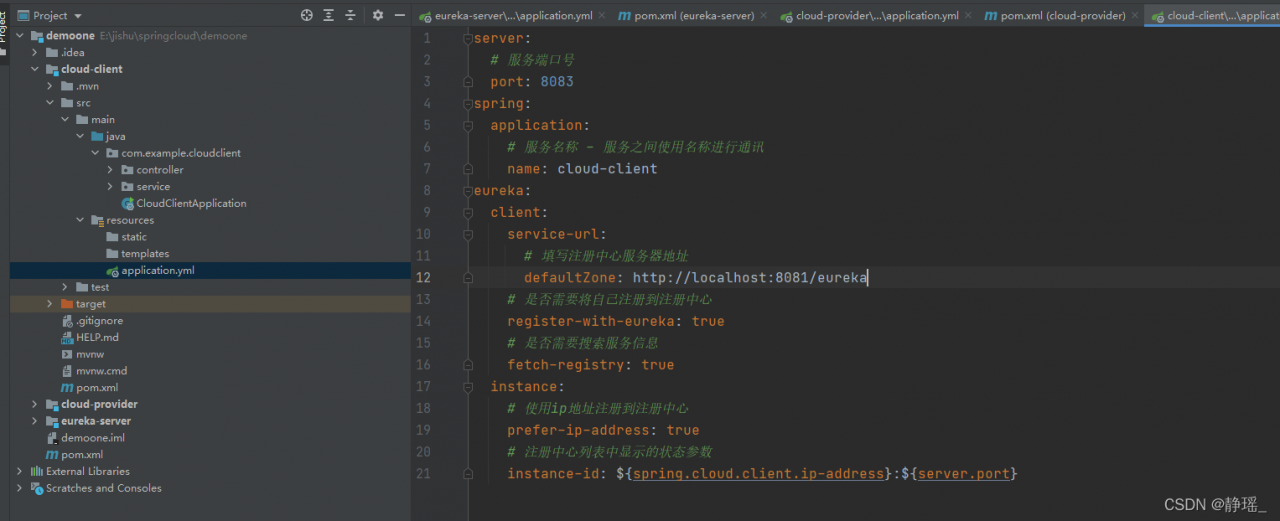
Task: Click line number 12 in gutter
Action: pyautogui.click(x=422, y=278)
